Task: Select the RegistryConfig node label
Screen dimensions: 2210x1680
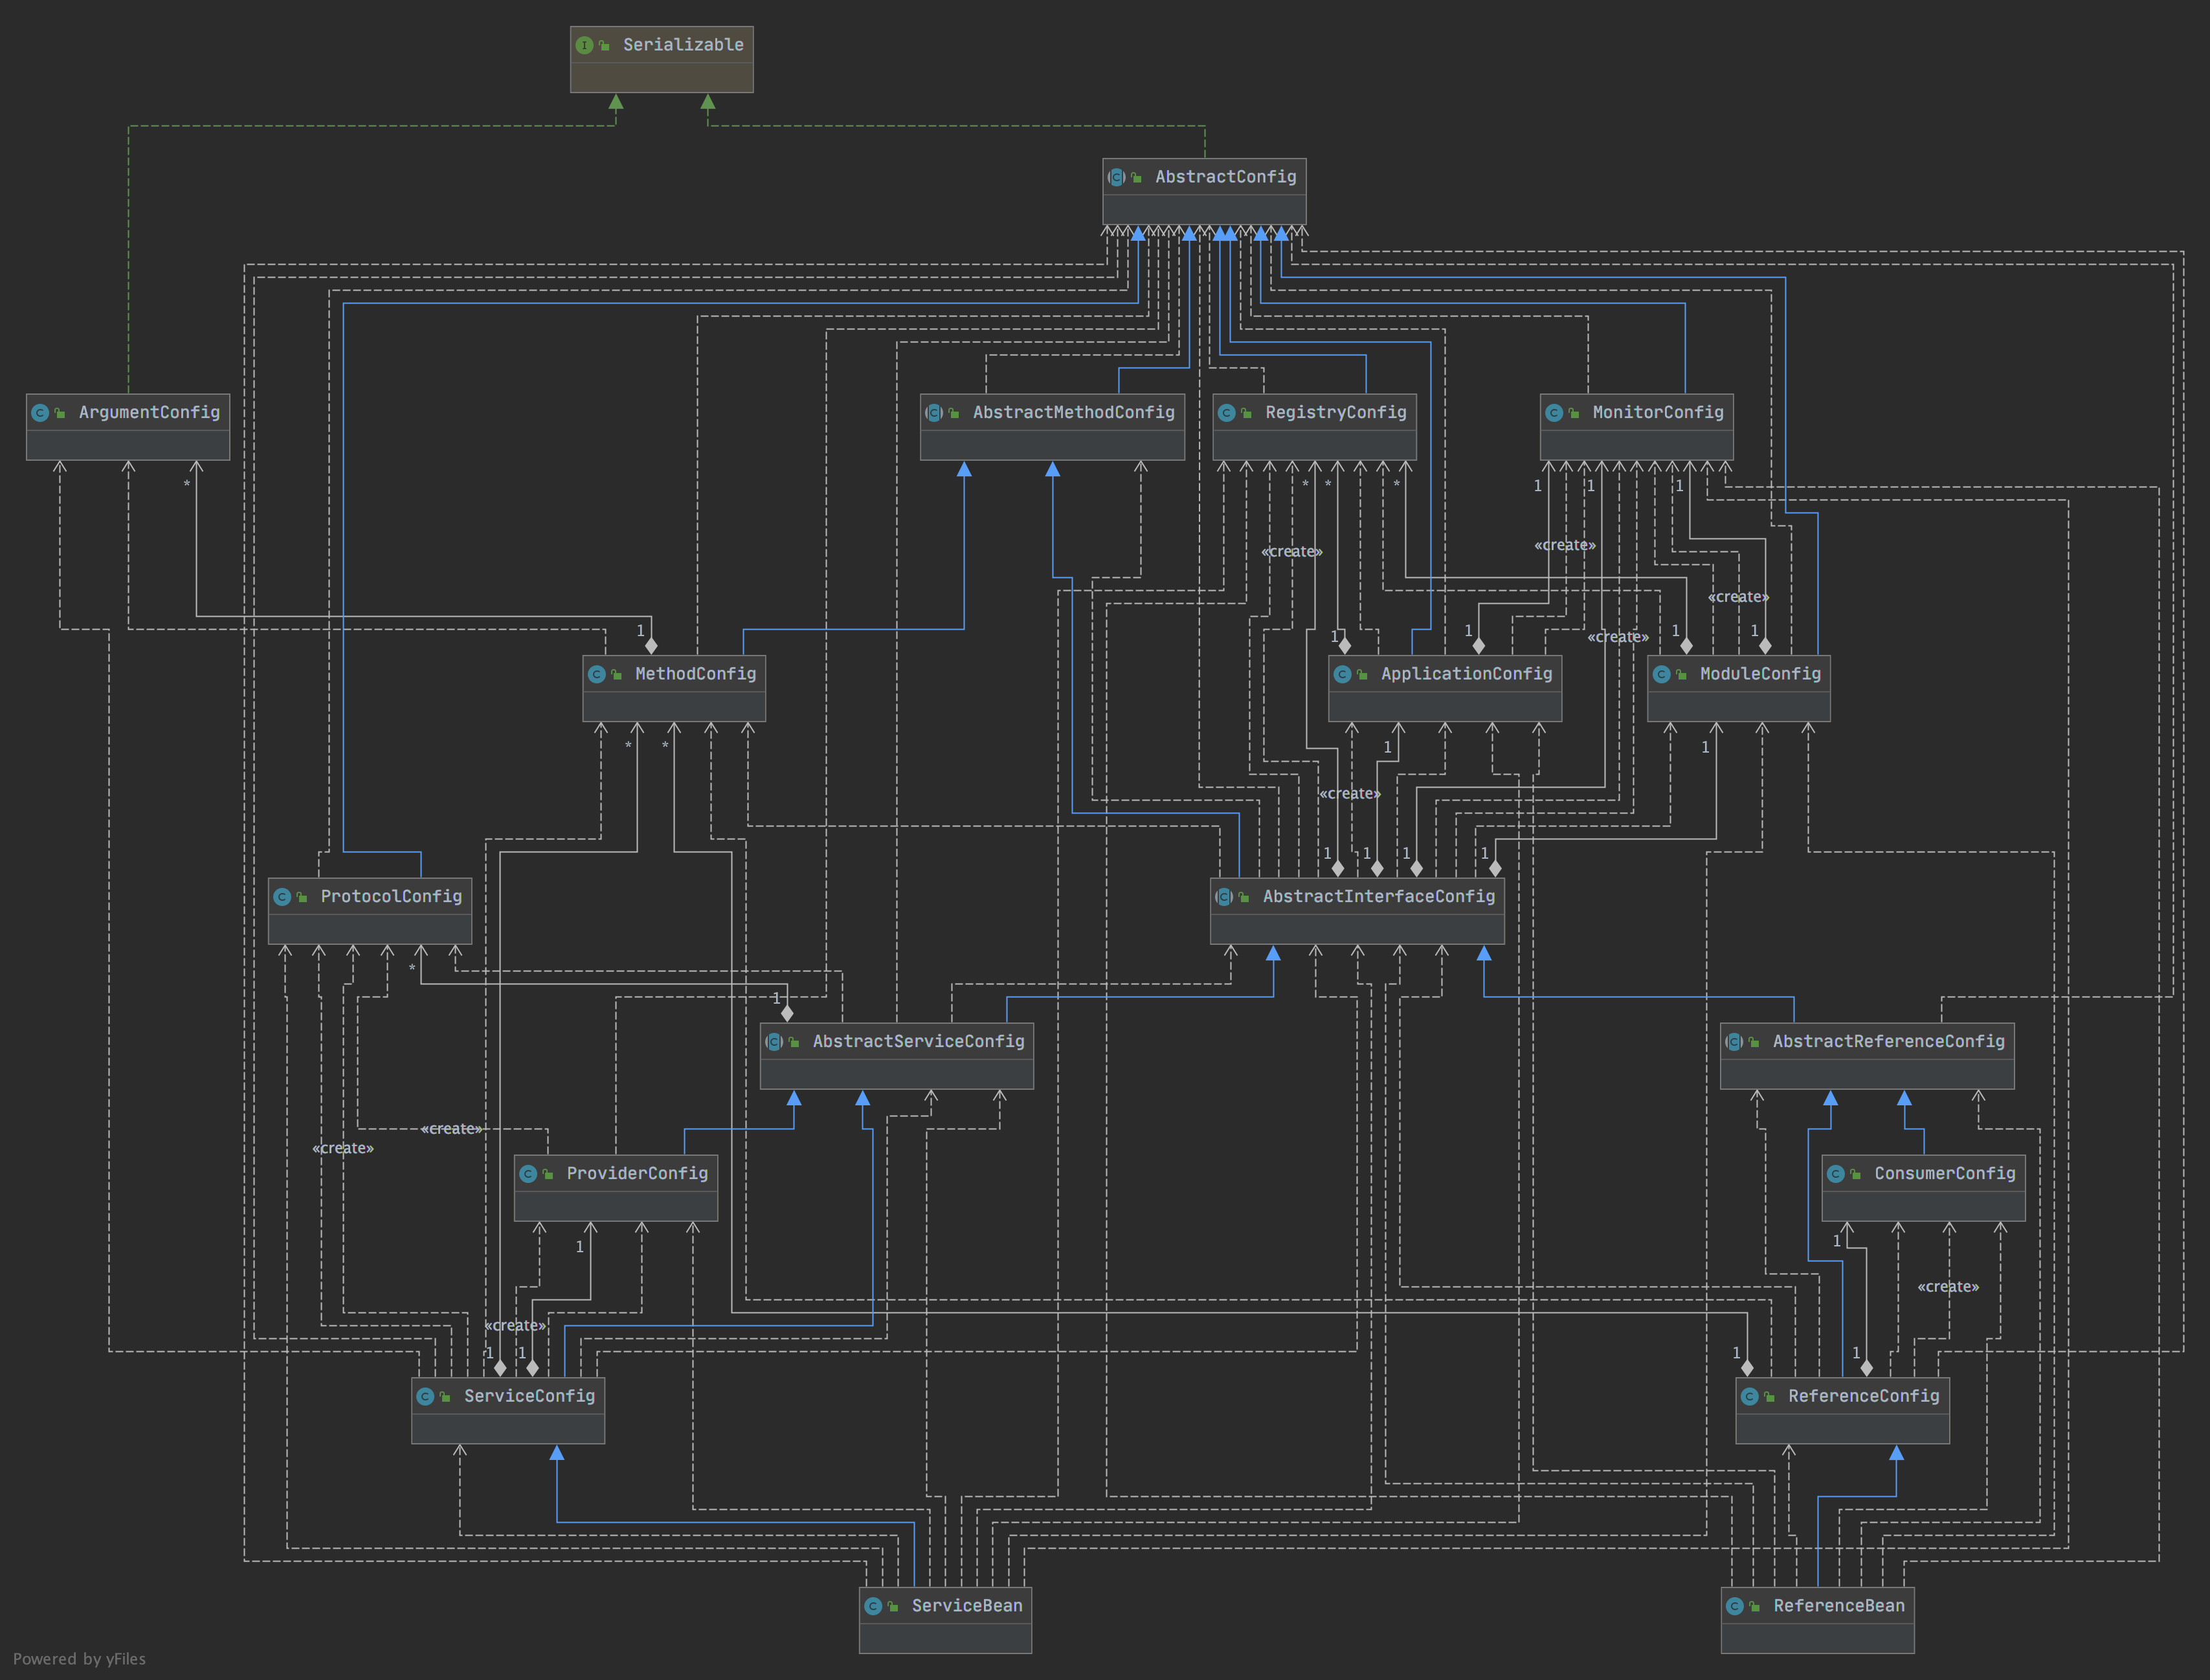Action: tap(1336, 413)
